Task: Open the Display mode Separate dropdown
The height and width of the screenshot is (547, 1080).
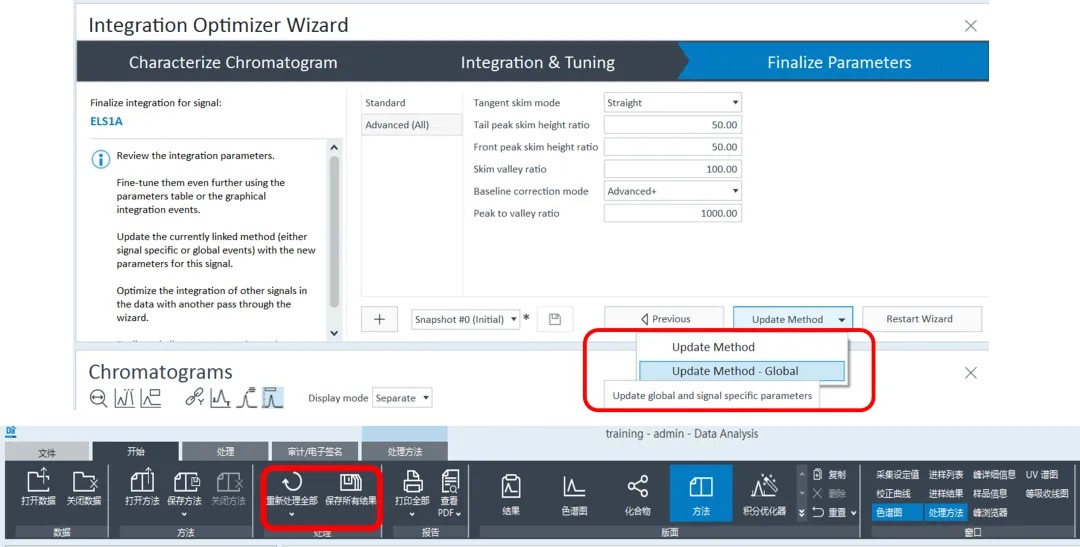Action: [402, 398]
